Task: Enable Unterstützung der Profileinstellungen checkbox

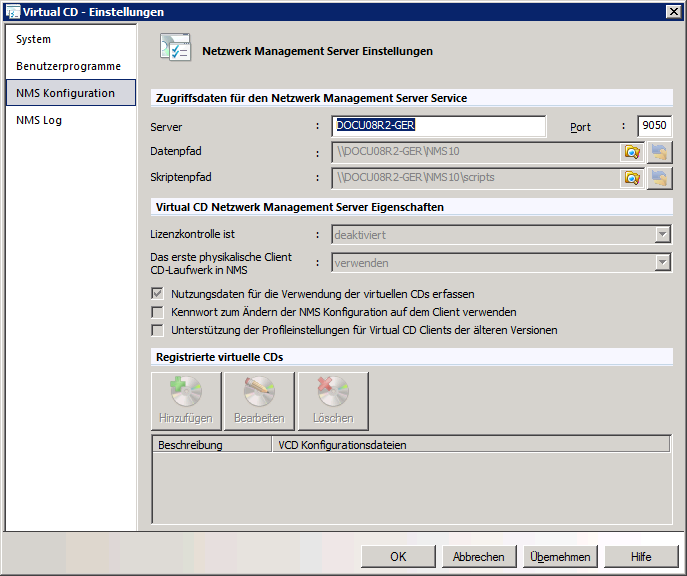Action: click(x=157, y=330)
